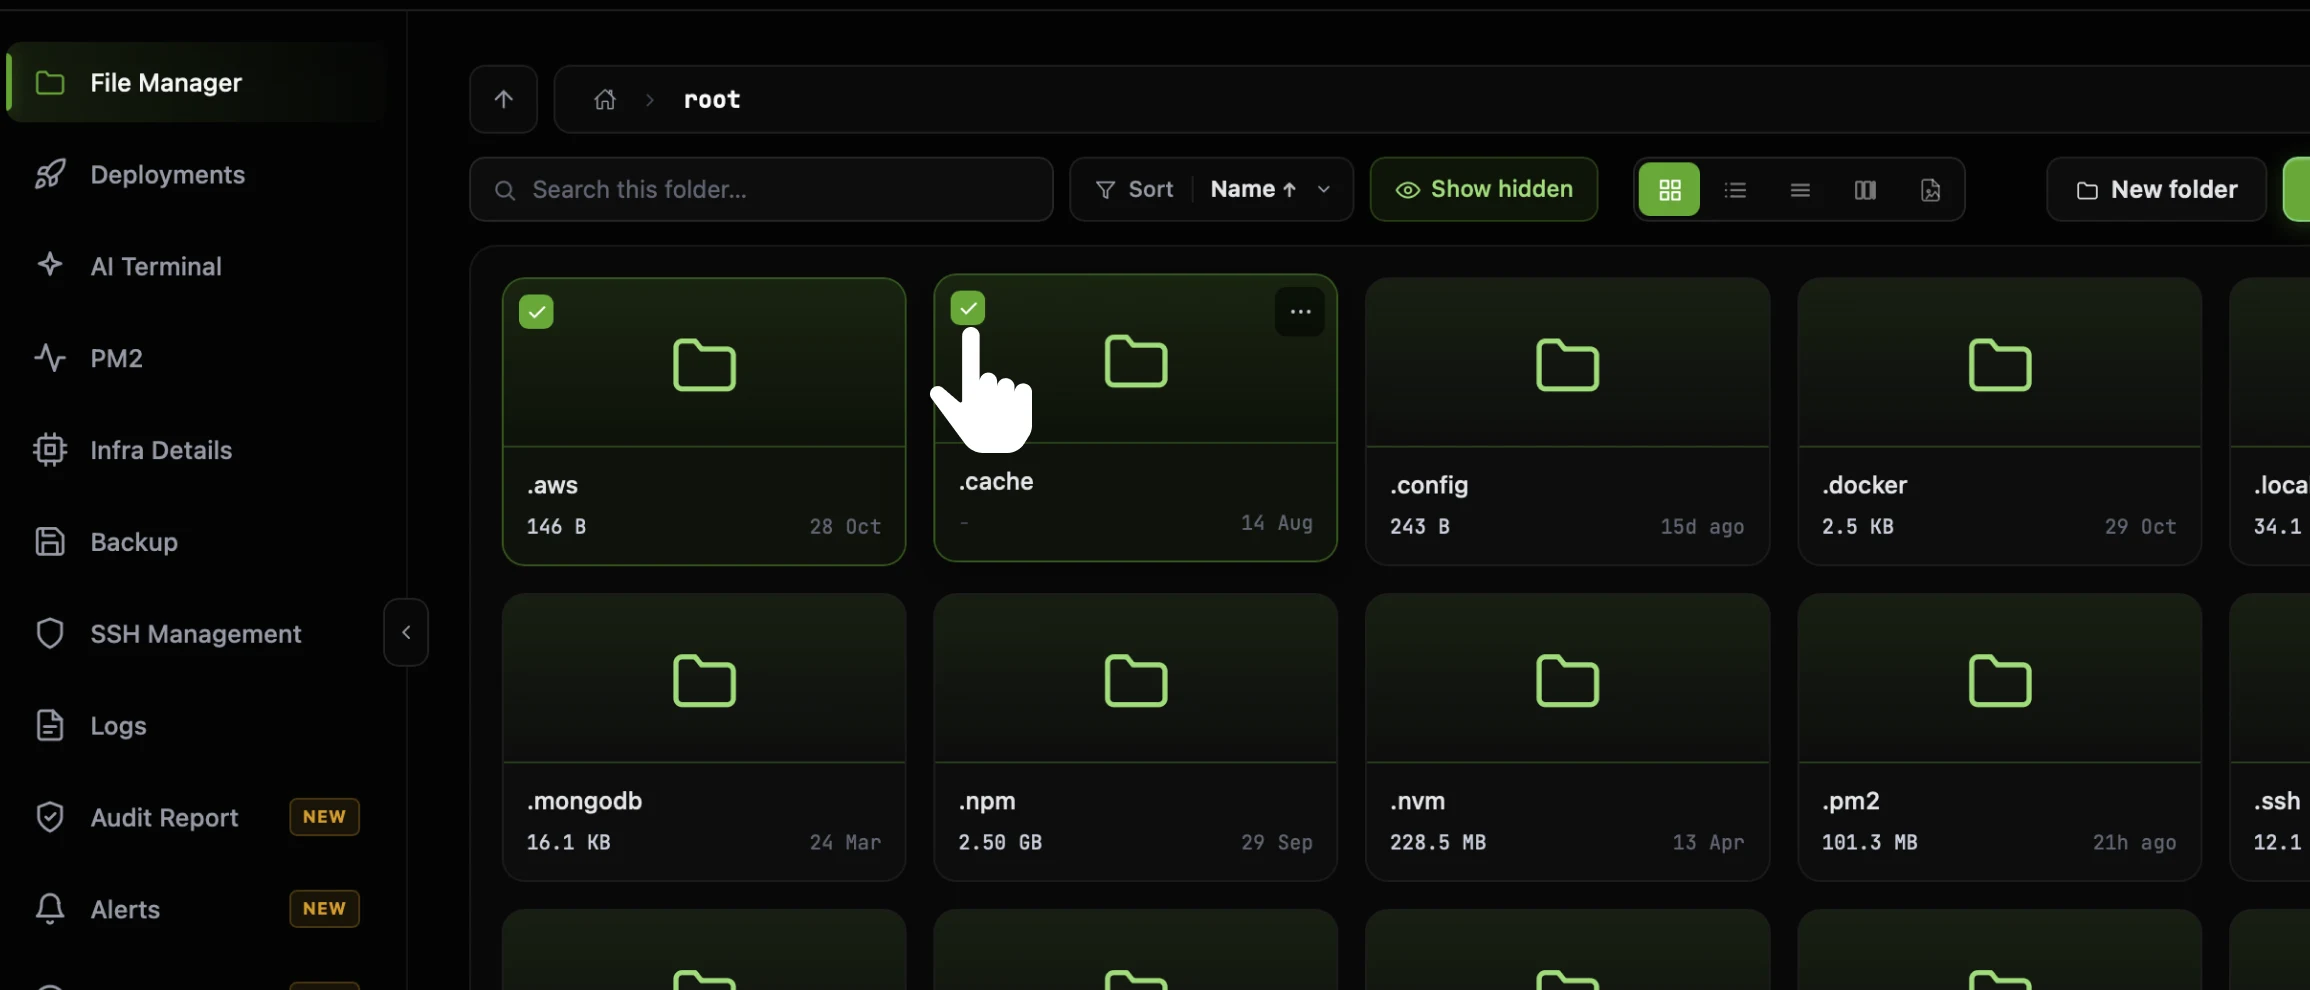Uncheck the .aws folder checkbox
Image resolution: width=2310 pixels, height=990 pixels.
tap(536, 312)
